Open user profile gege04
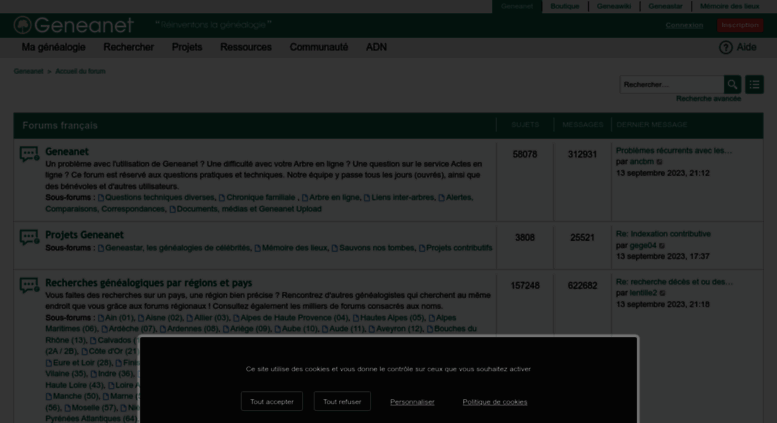Viewport: 777px width, 423px height. (x=643, y=245)
